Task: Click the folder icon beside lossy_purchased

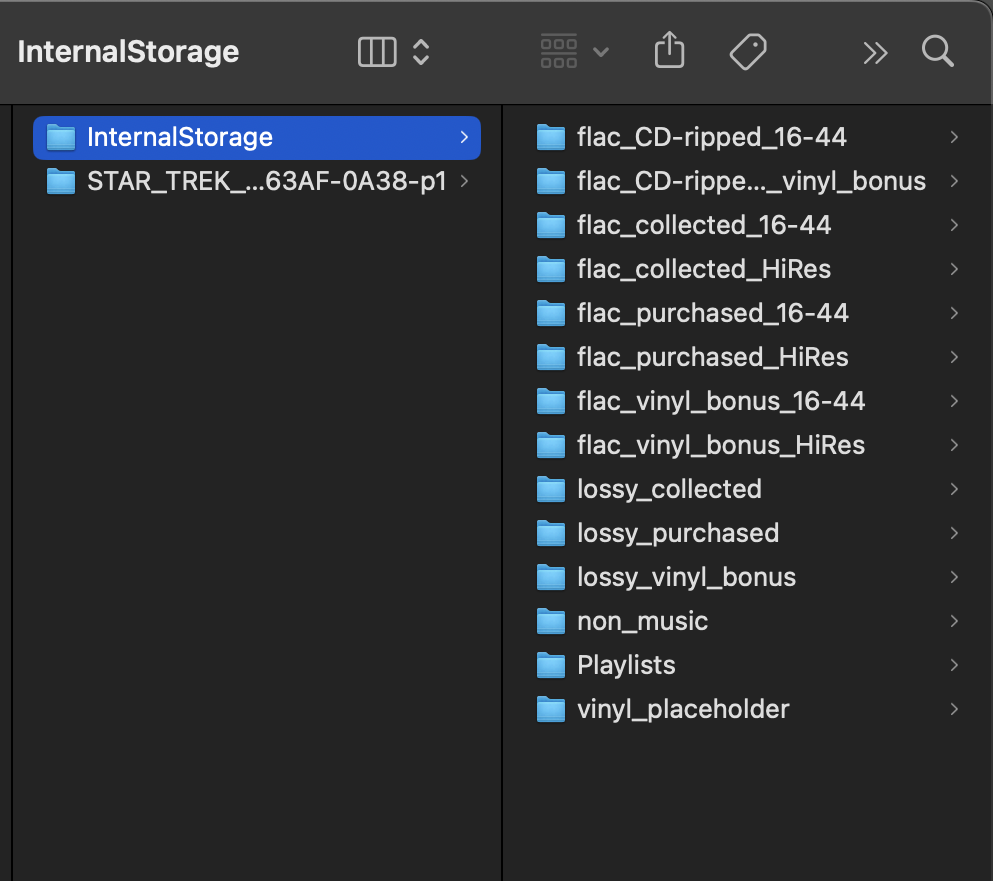Action: [551, 533]
